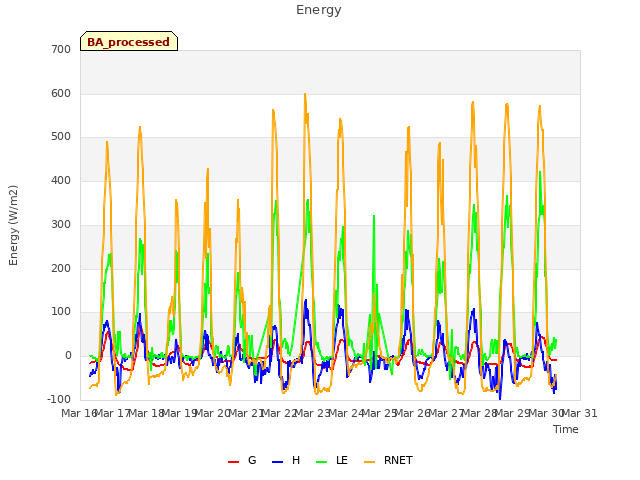
Task: Click the Mar 24 x-axis tick label
Action: [x=347, y=413]
